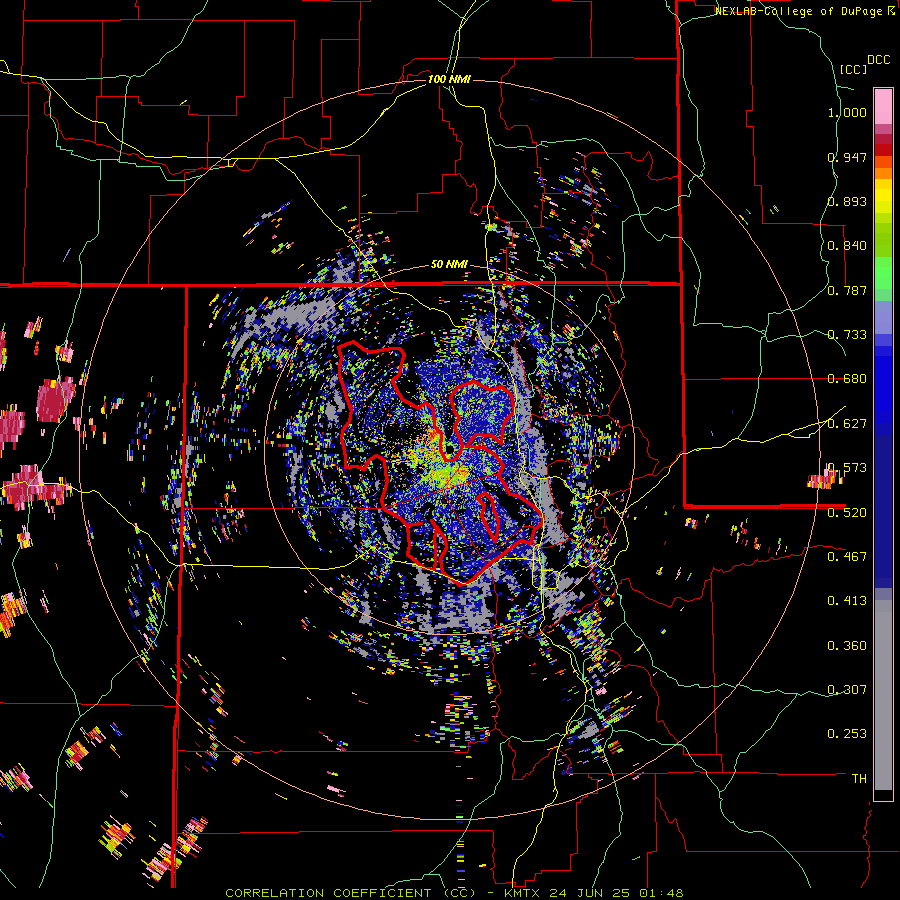Click the 0.360 scale value
Viewport: 900px width, 900px height.
[x=847, y=646]
